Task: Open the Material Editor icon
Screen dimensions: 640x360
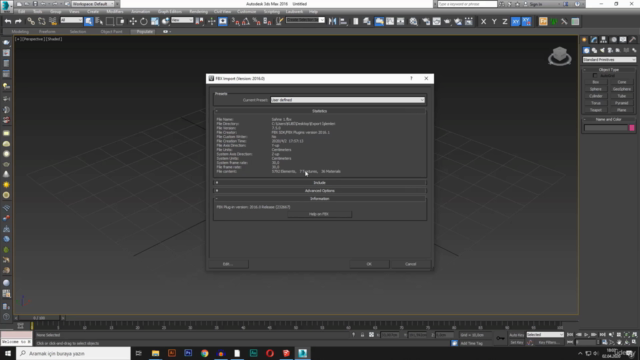Action: (413, 22)
